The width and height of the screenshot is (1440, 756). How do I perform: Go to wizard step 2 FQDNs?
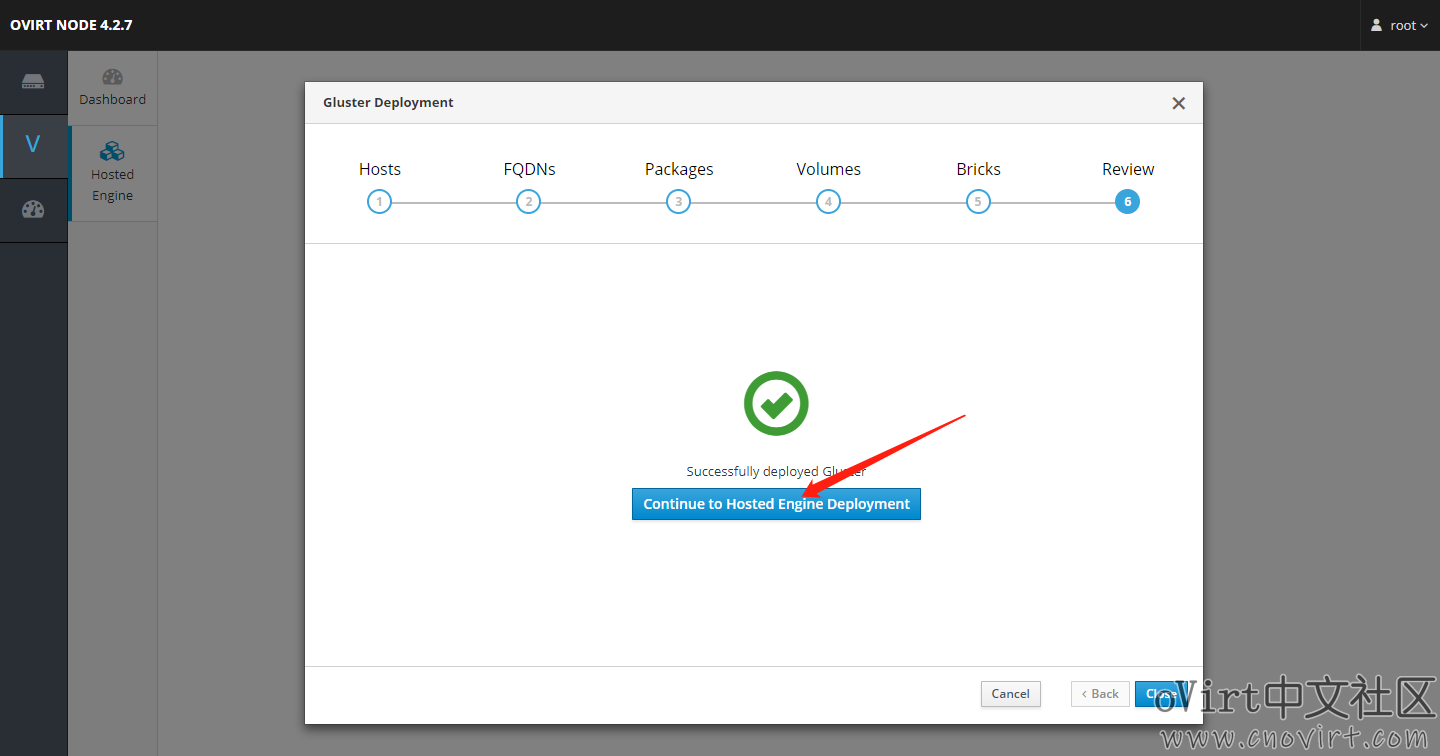(x=529, y=202)
